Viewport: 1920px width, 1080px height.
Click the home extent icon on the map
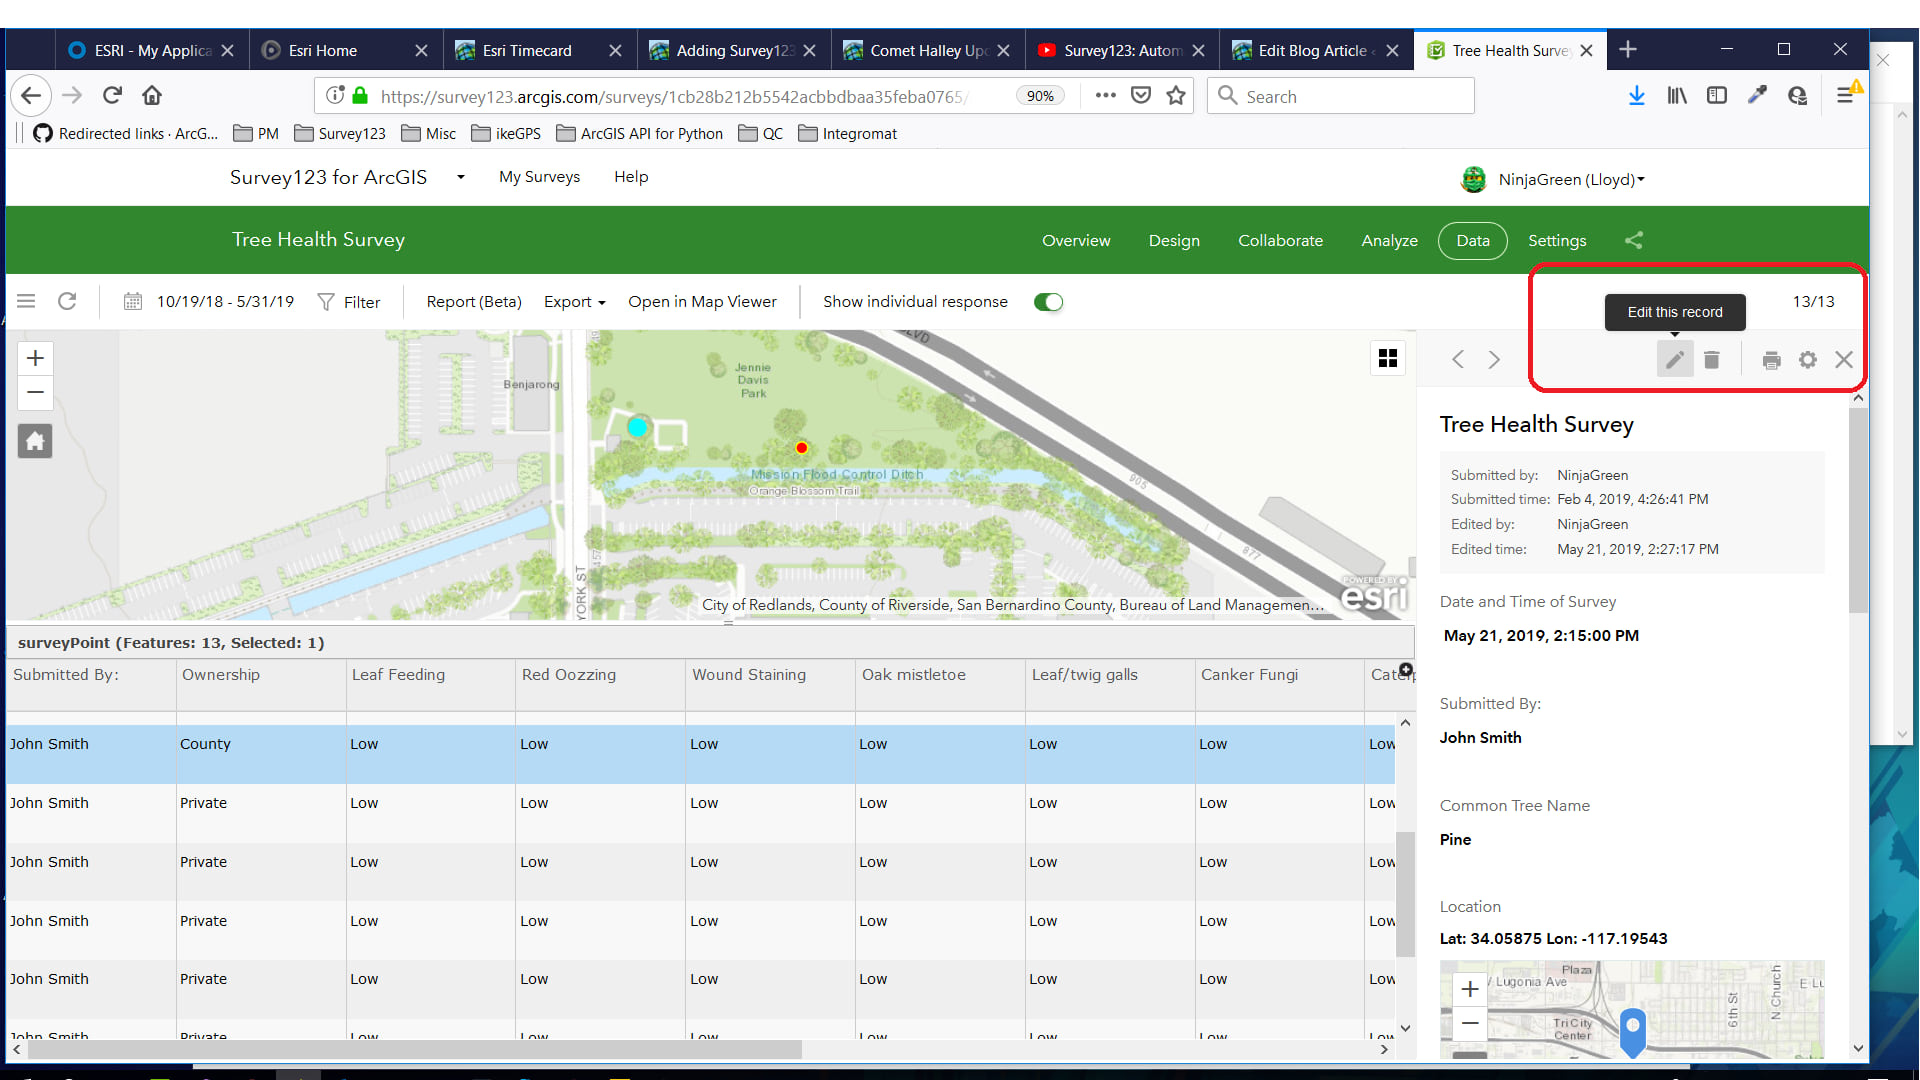35,440
